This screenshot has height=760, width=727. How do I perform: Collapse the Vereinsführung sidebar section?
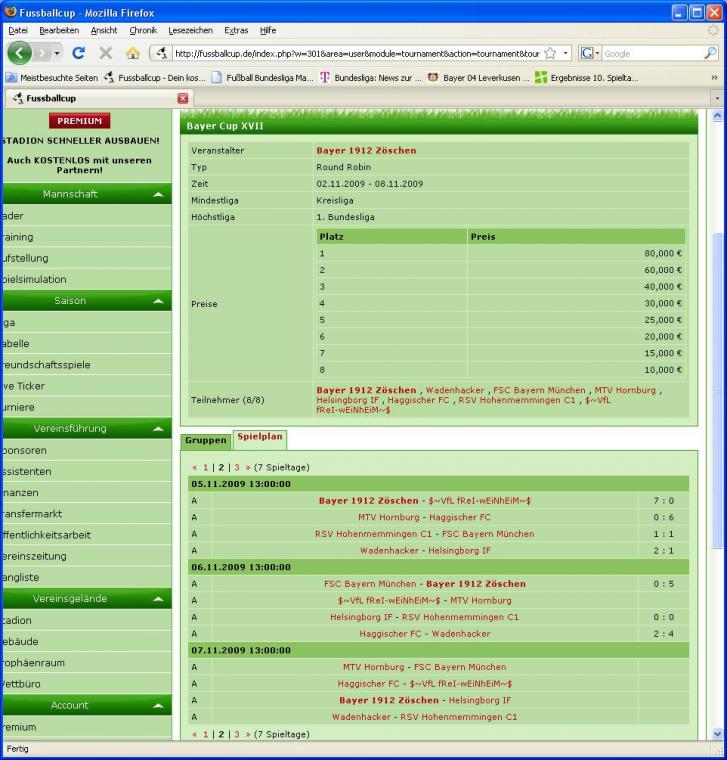coord(159,429)
